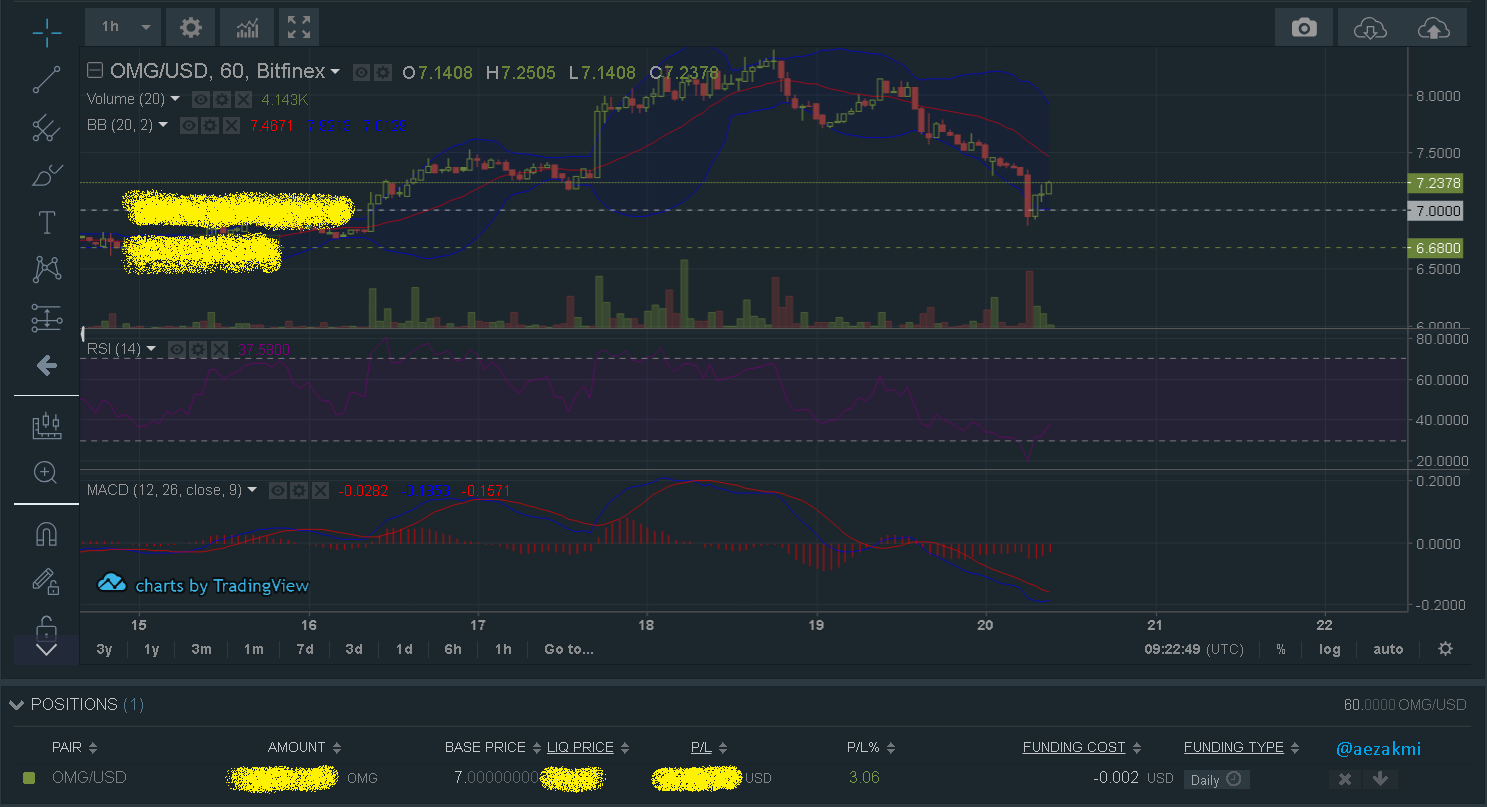Screen dimensions: 1487x807
Task: Select the text annotation tool
Action: coord(46,222)
